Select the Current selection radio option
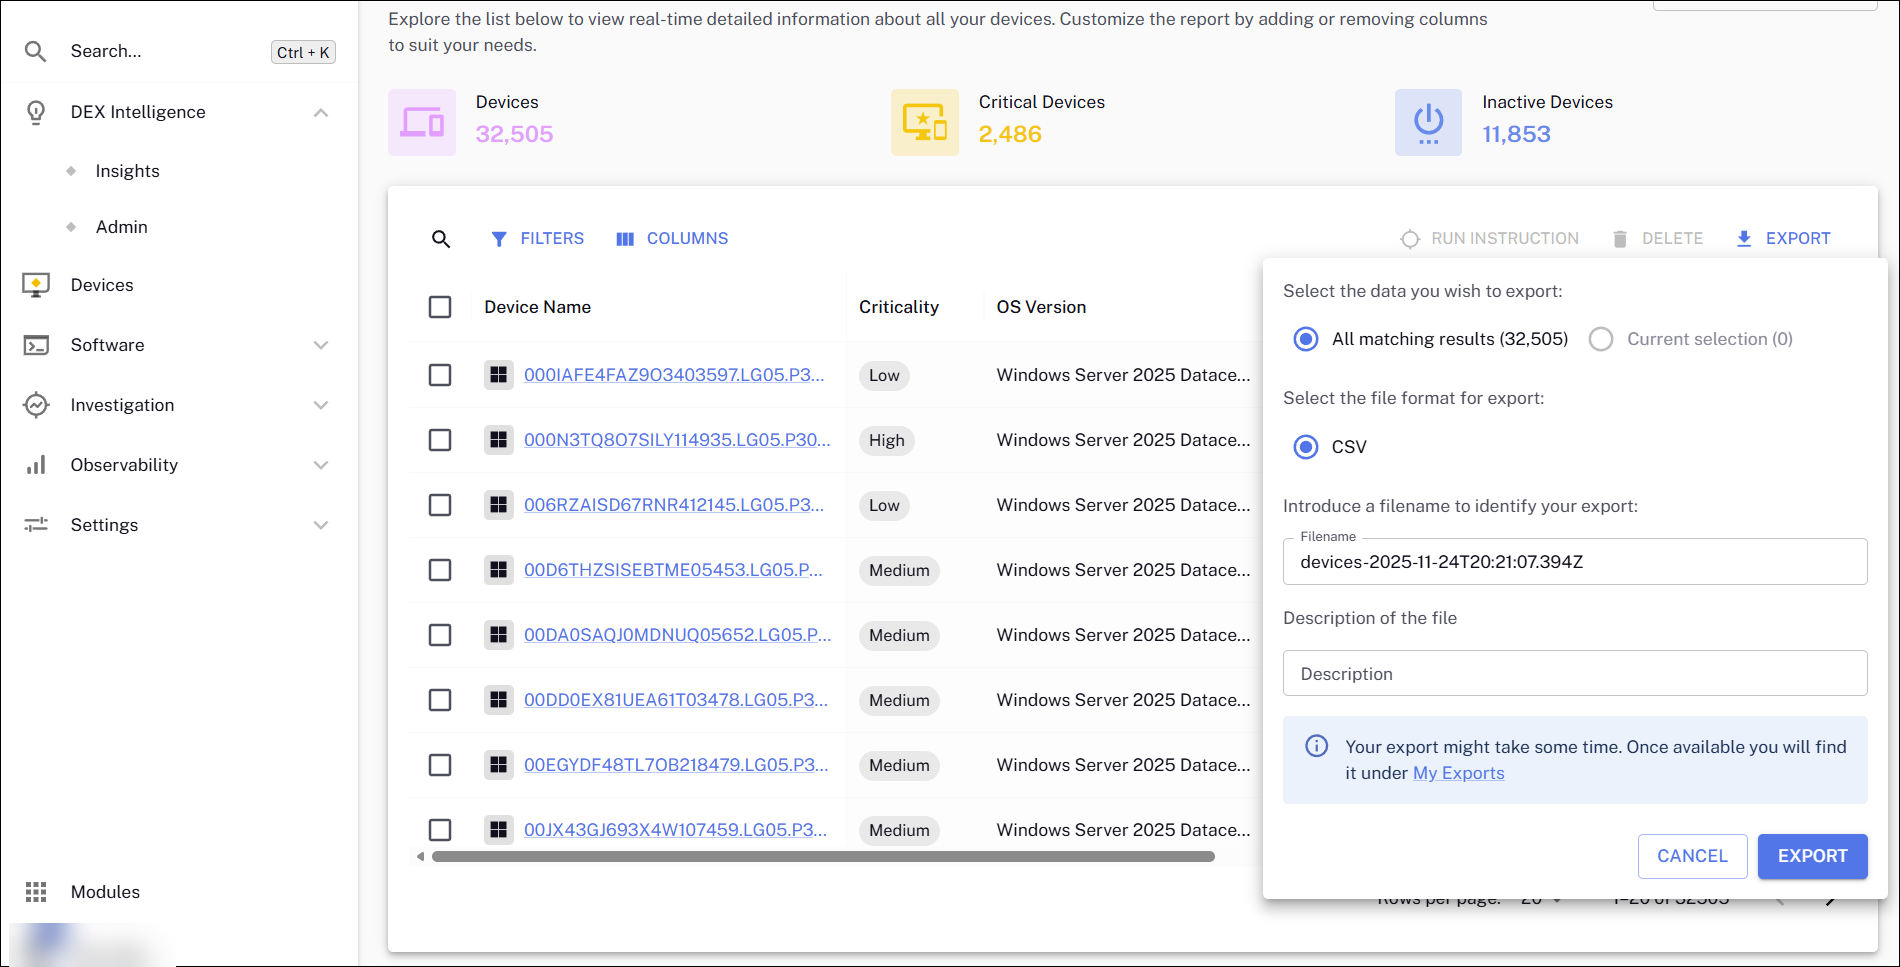 1601,339
